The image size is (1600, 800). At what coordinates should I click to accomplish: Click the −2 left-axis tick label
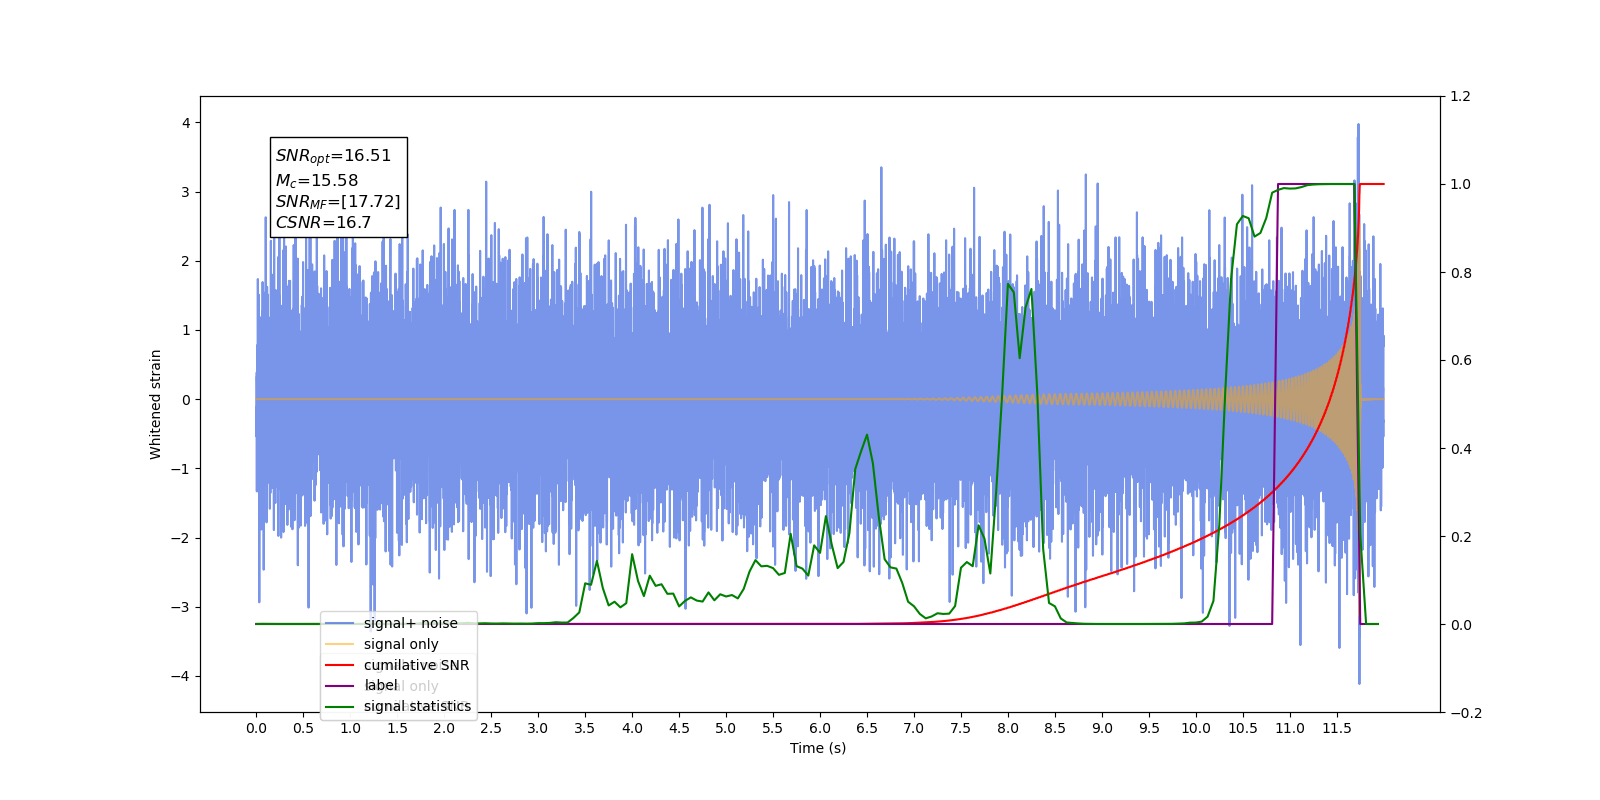pyautogui.click(x=179, y=538)
